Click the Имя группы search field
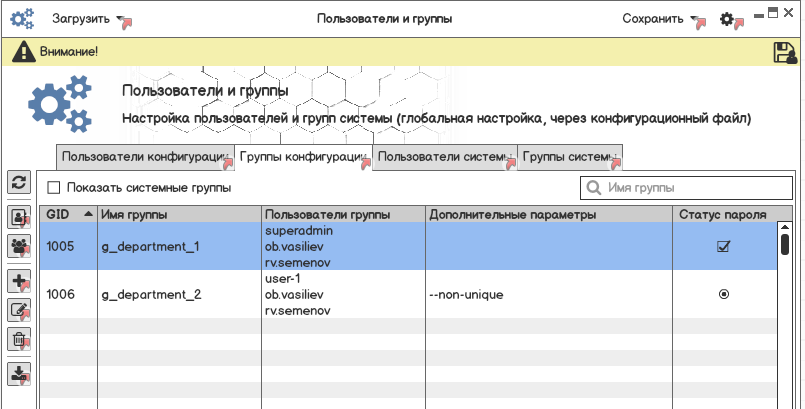 [x=686, y=188]
